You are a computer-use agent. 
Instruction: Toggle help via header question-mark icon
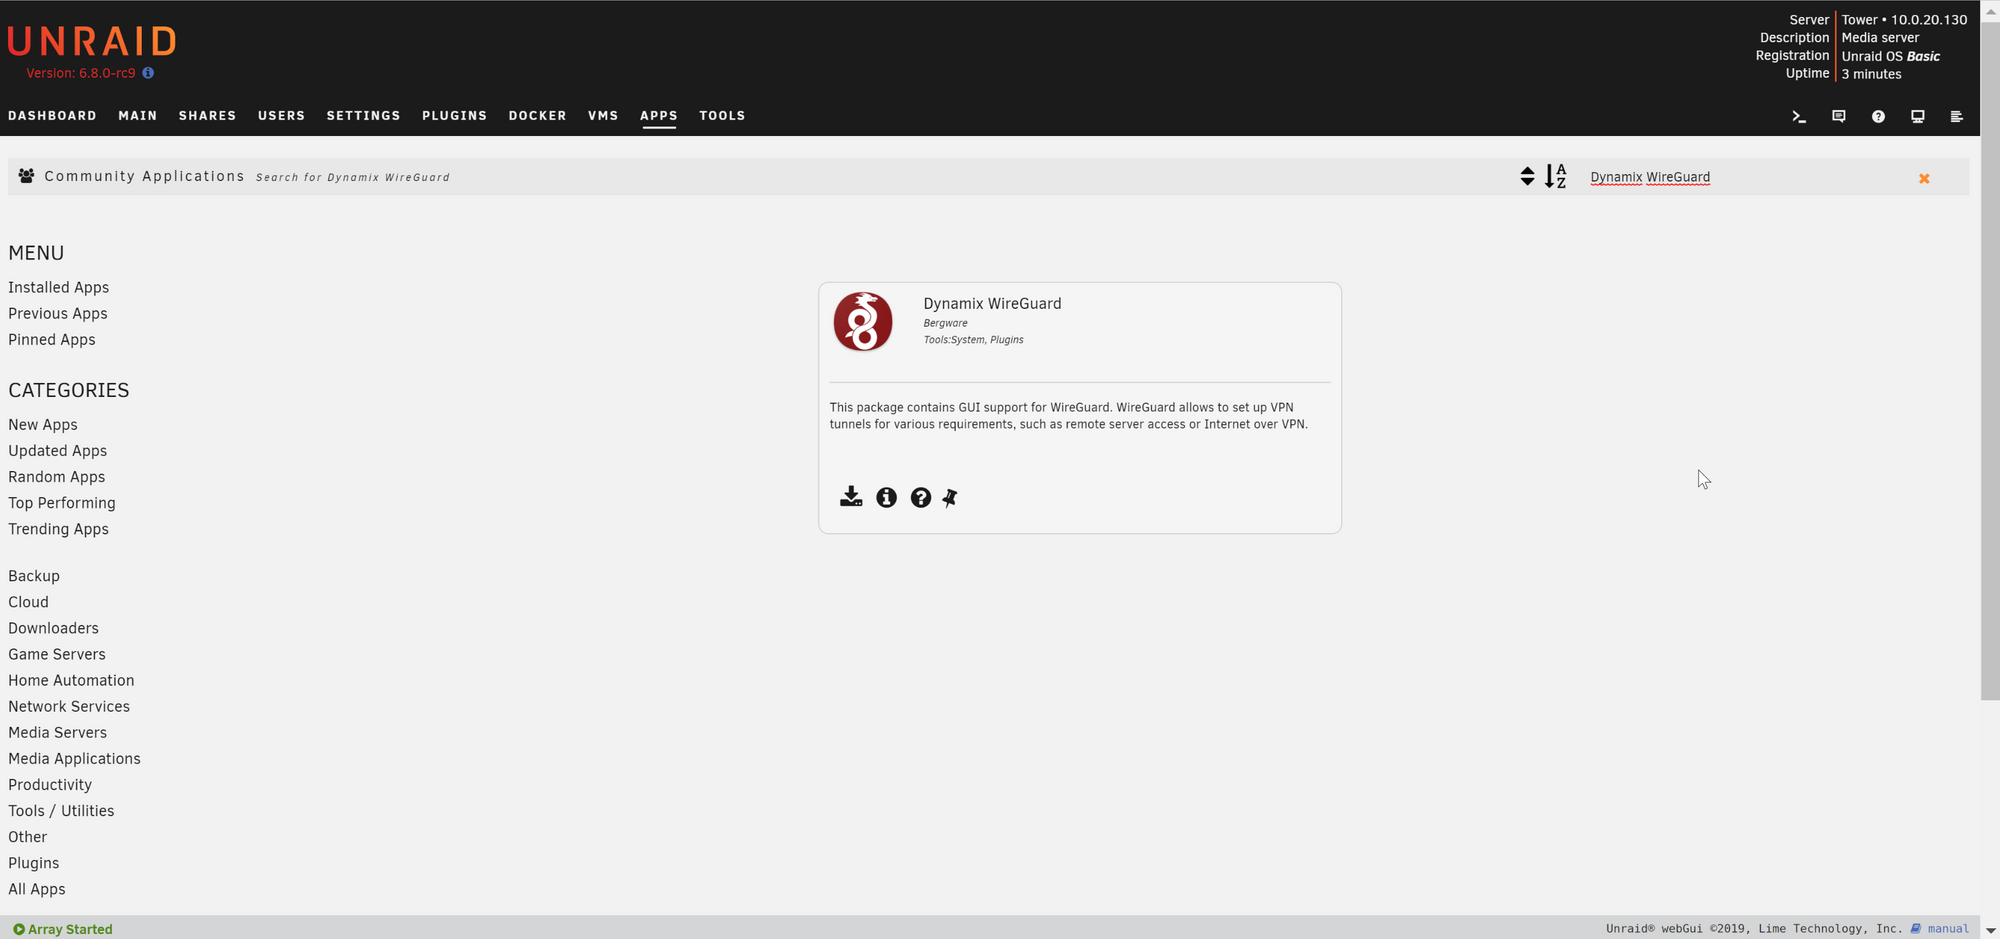1878,116
